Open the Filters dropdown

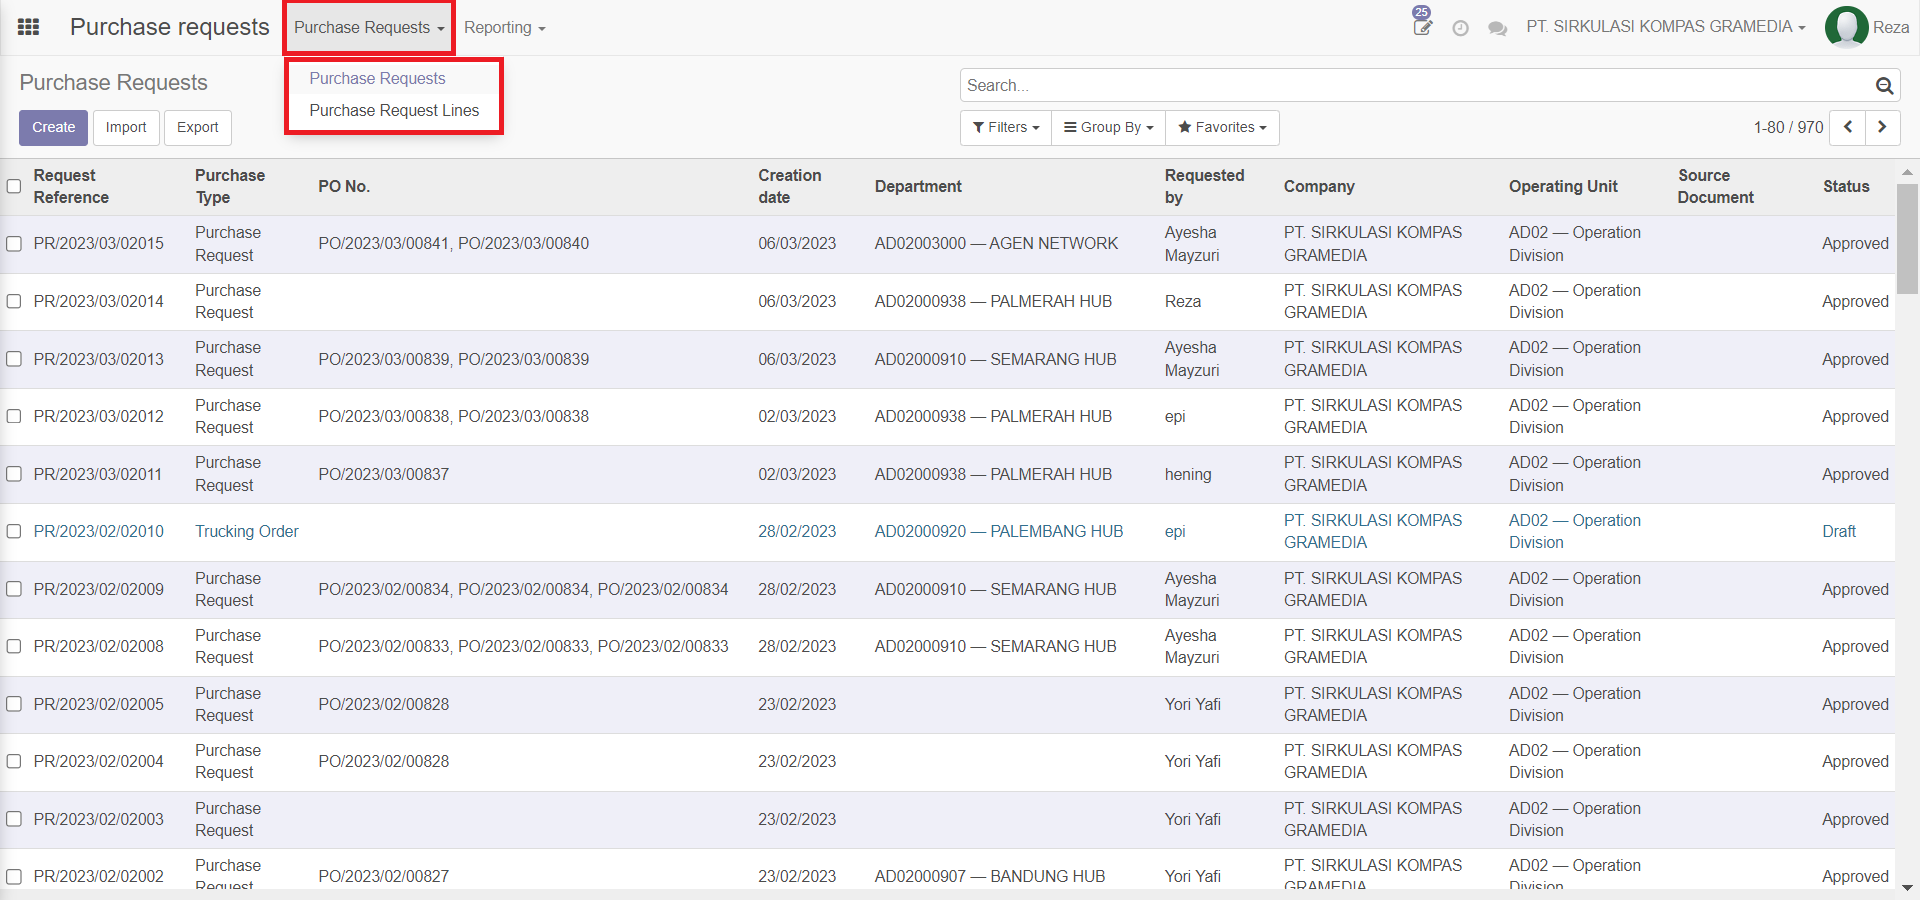coord(1006,127)
